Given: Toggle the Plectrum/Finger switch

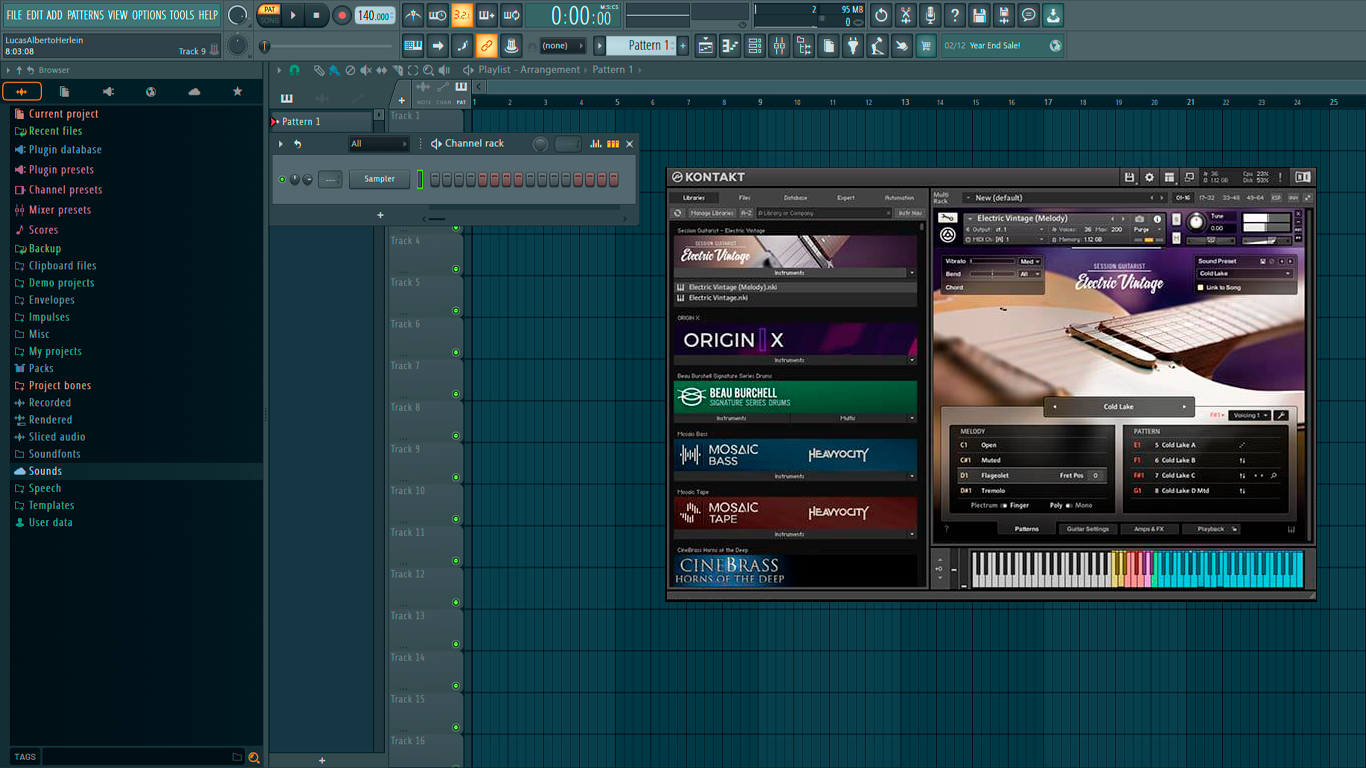Looking at the screenshot, I should click(1004, 506).
